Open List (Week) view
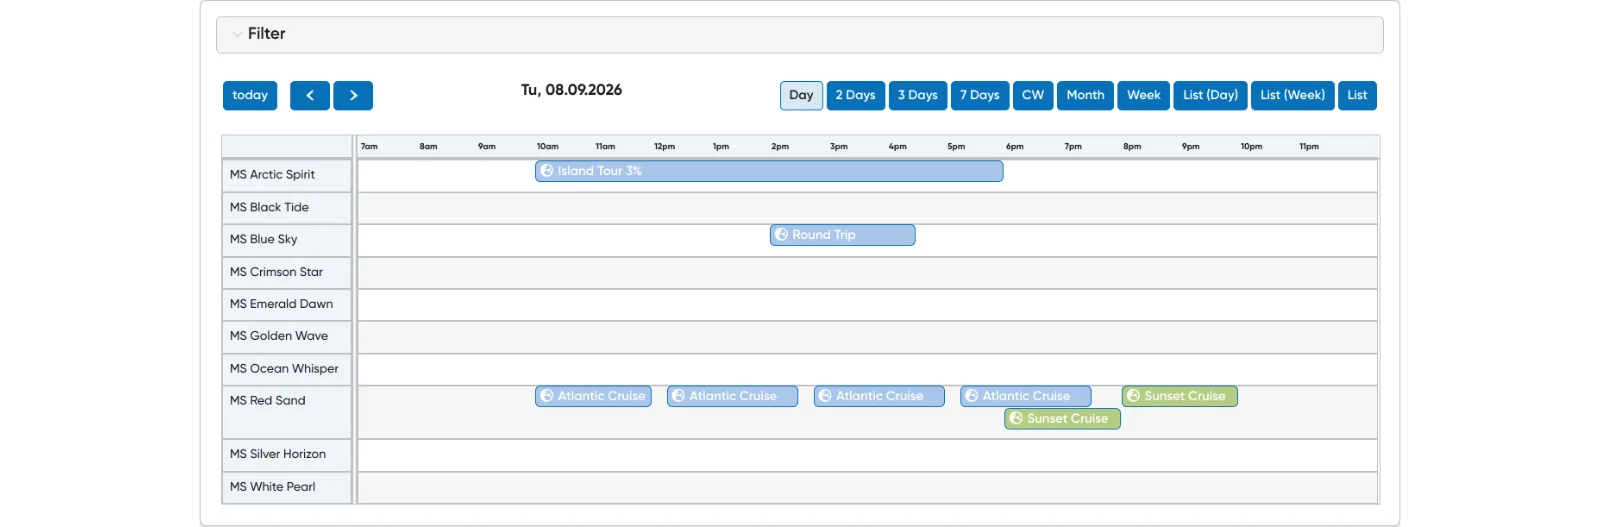 point(1293,95)
